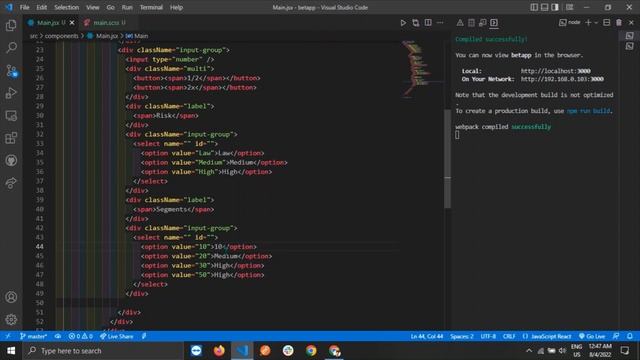Open Firefox from the taskbar
640x360 pixels.
tap(219, 351)
